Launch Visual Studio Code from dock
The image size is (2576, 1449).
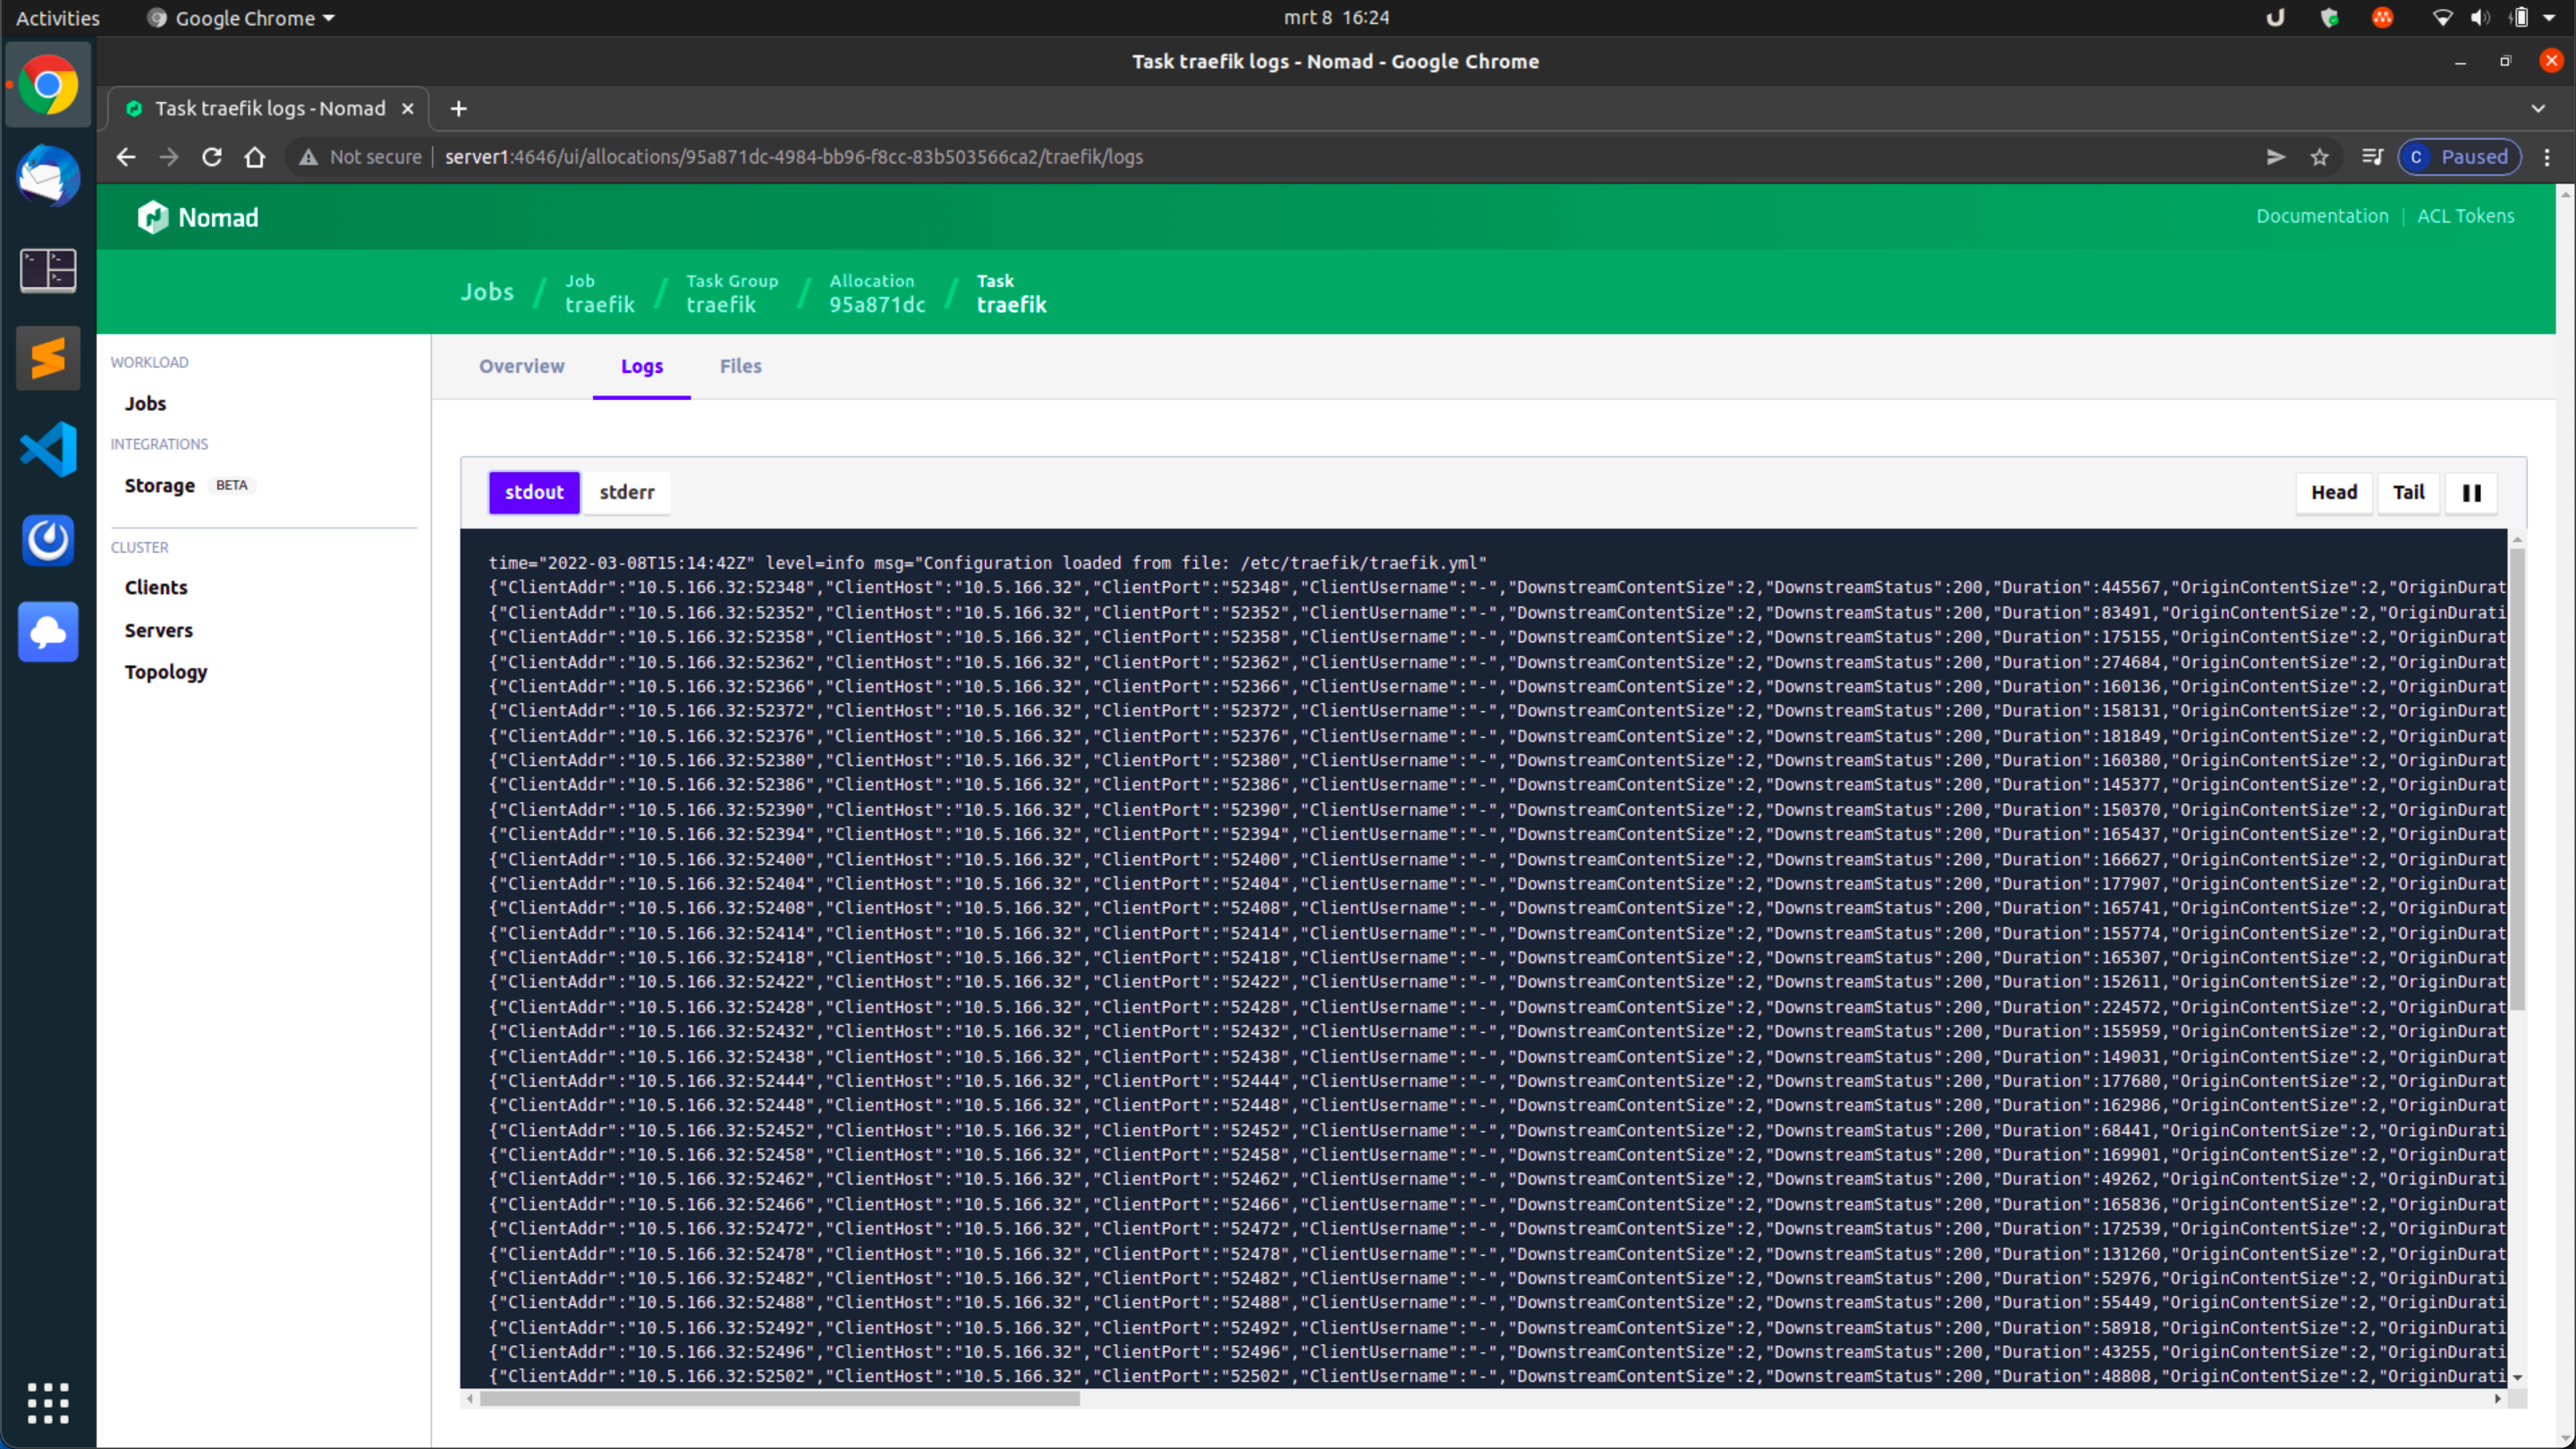pyautogui.click(x=47, y=449)
